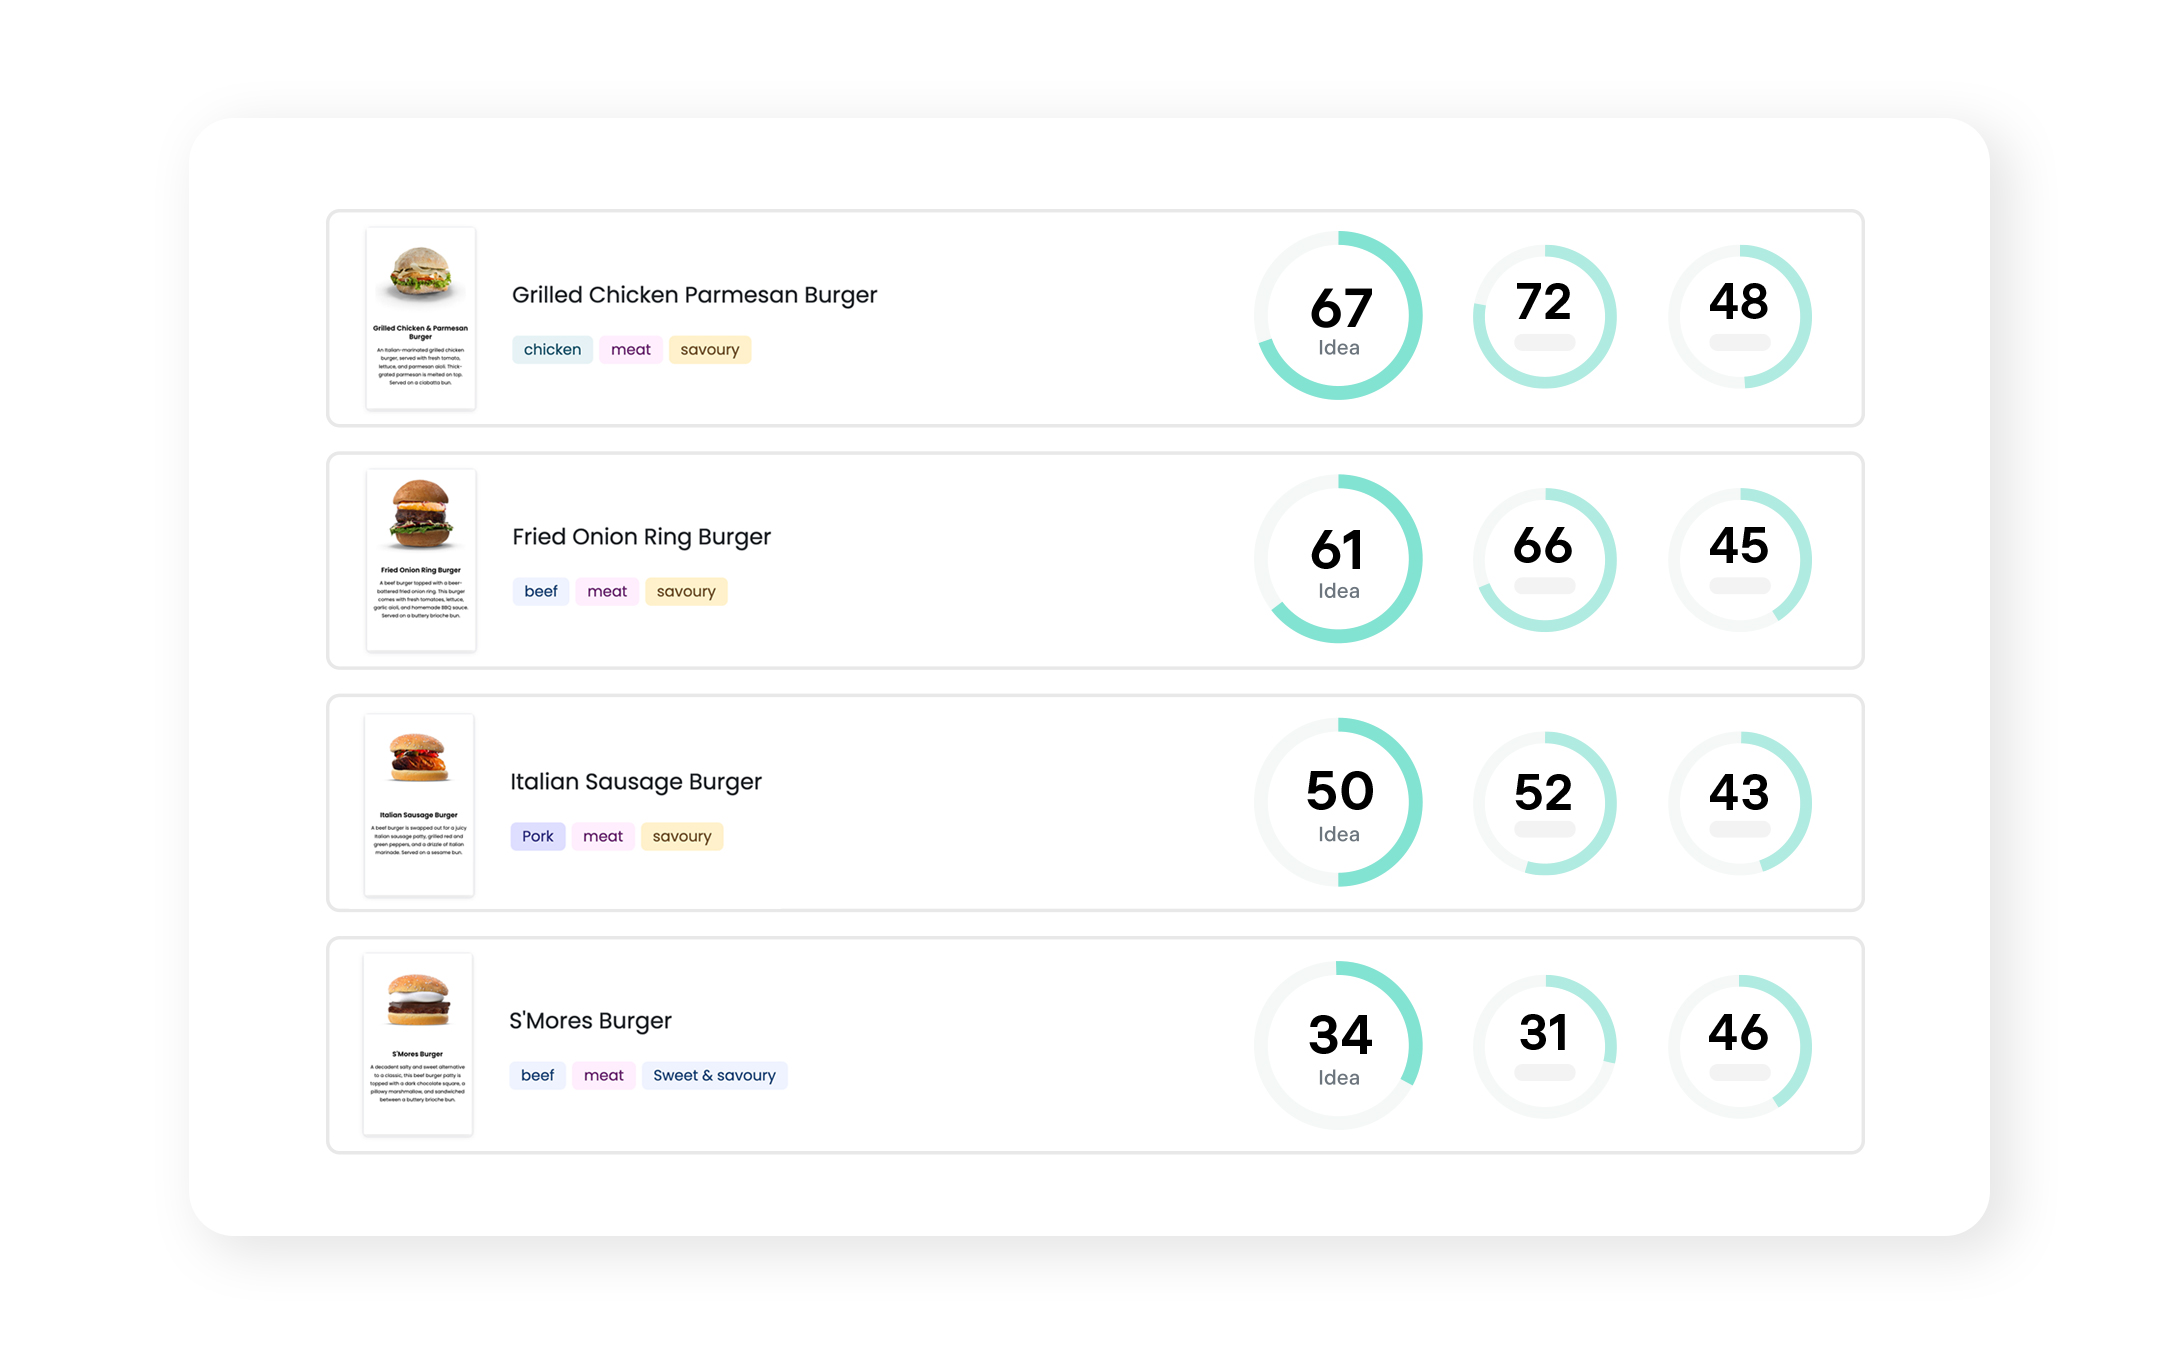The width and height of the screenshot is (2180, 1358).
Task: Open the Grilled Chicken Parmesan Burger thumbnail
Action: tap(420, 317)
